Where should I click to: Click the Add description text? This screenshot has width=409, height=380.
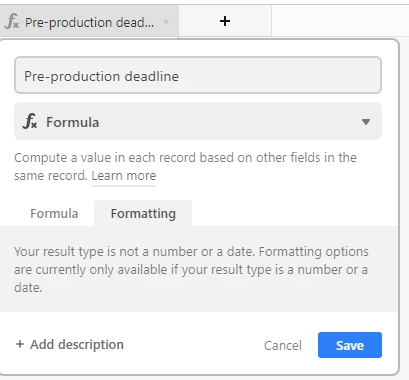coord(77,344)
